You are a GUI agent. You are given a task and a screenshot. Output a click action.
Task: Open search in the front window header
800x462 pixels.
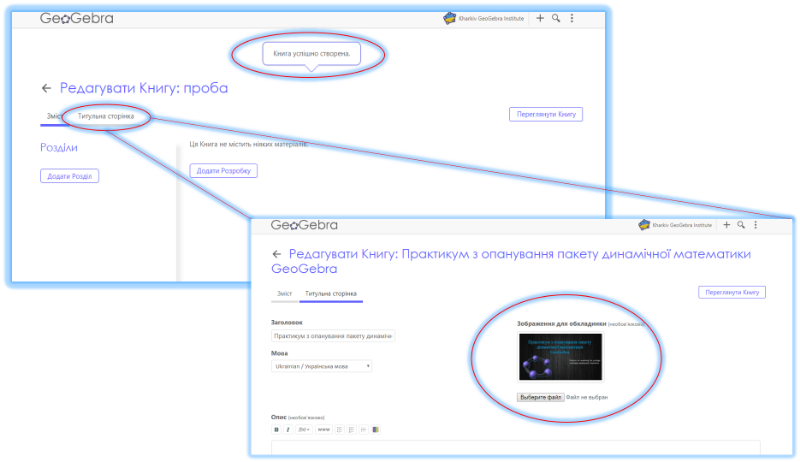[741, 225]
